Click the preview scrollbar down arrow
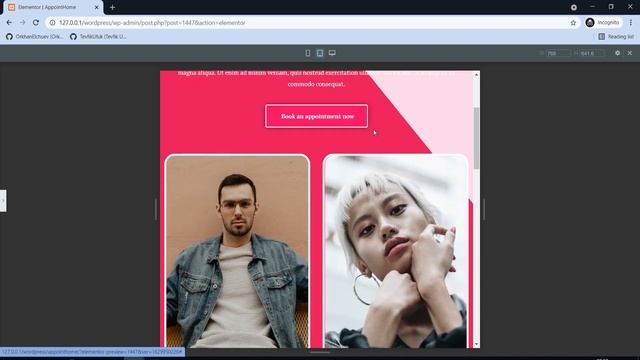640x360 pixels. (x=476, y=344)
